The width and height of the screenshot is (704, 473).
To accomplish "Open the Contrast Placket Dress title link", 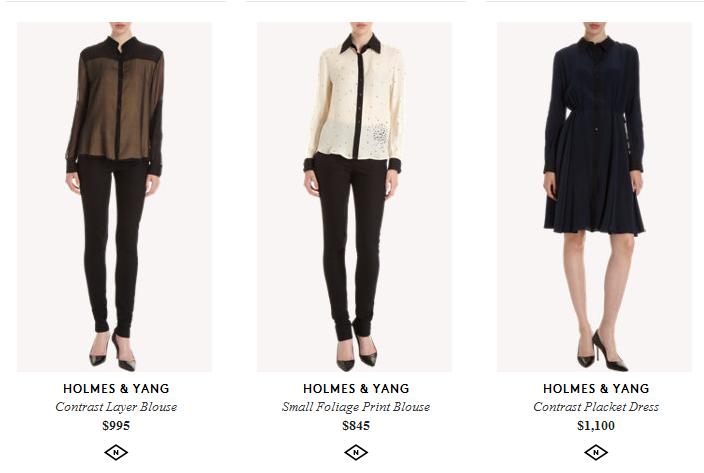I will [596, 407].
